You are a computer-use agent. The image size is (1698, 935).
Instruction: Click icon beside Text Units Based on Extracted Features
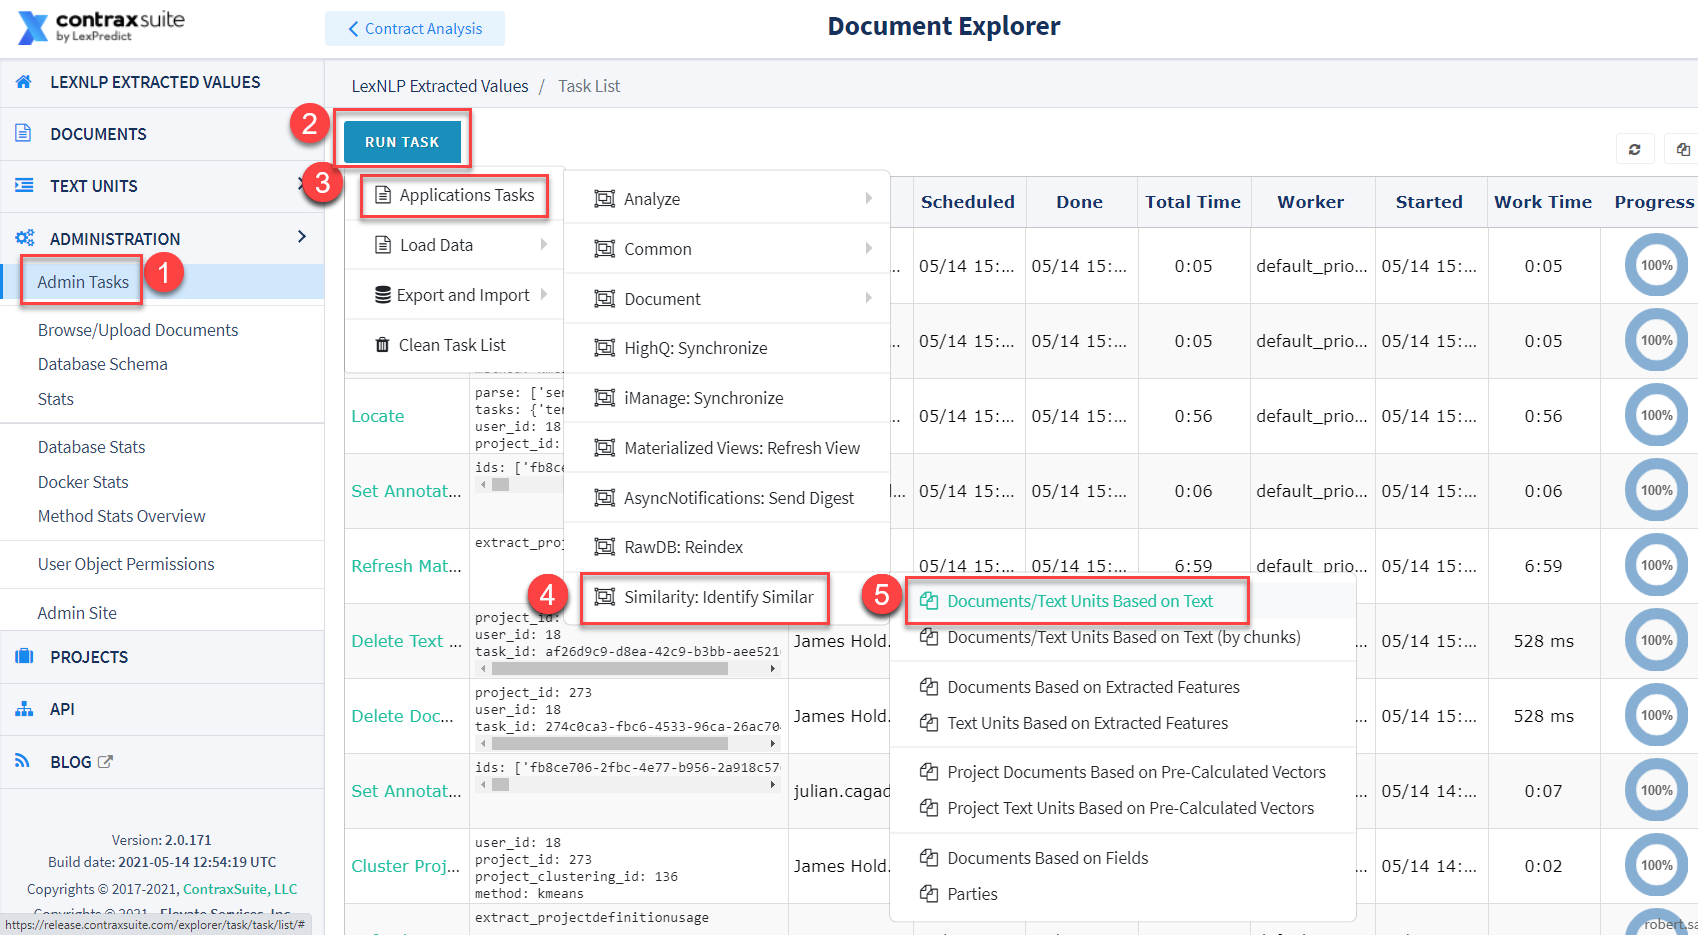(x=929, y=723)
